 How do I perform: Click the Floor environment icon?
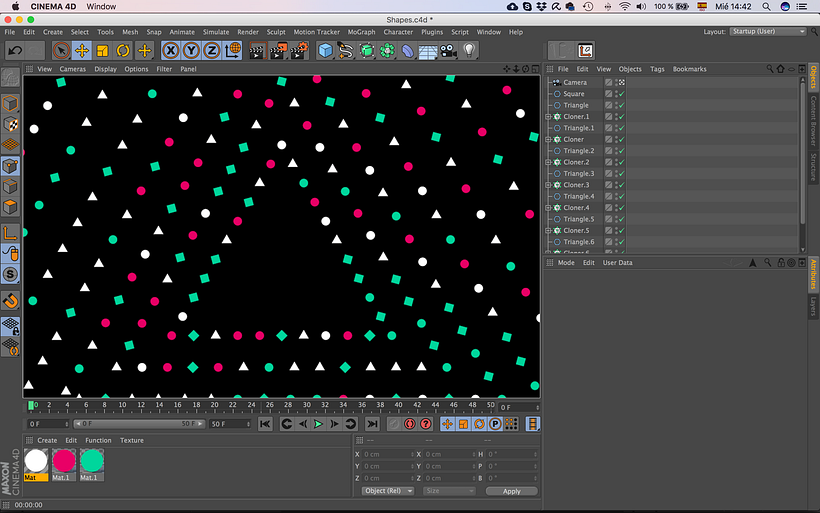point(428,51)
